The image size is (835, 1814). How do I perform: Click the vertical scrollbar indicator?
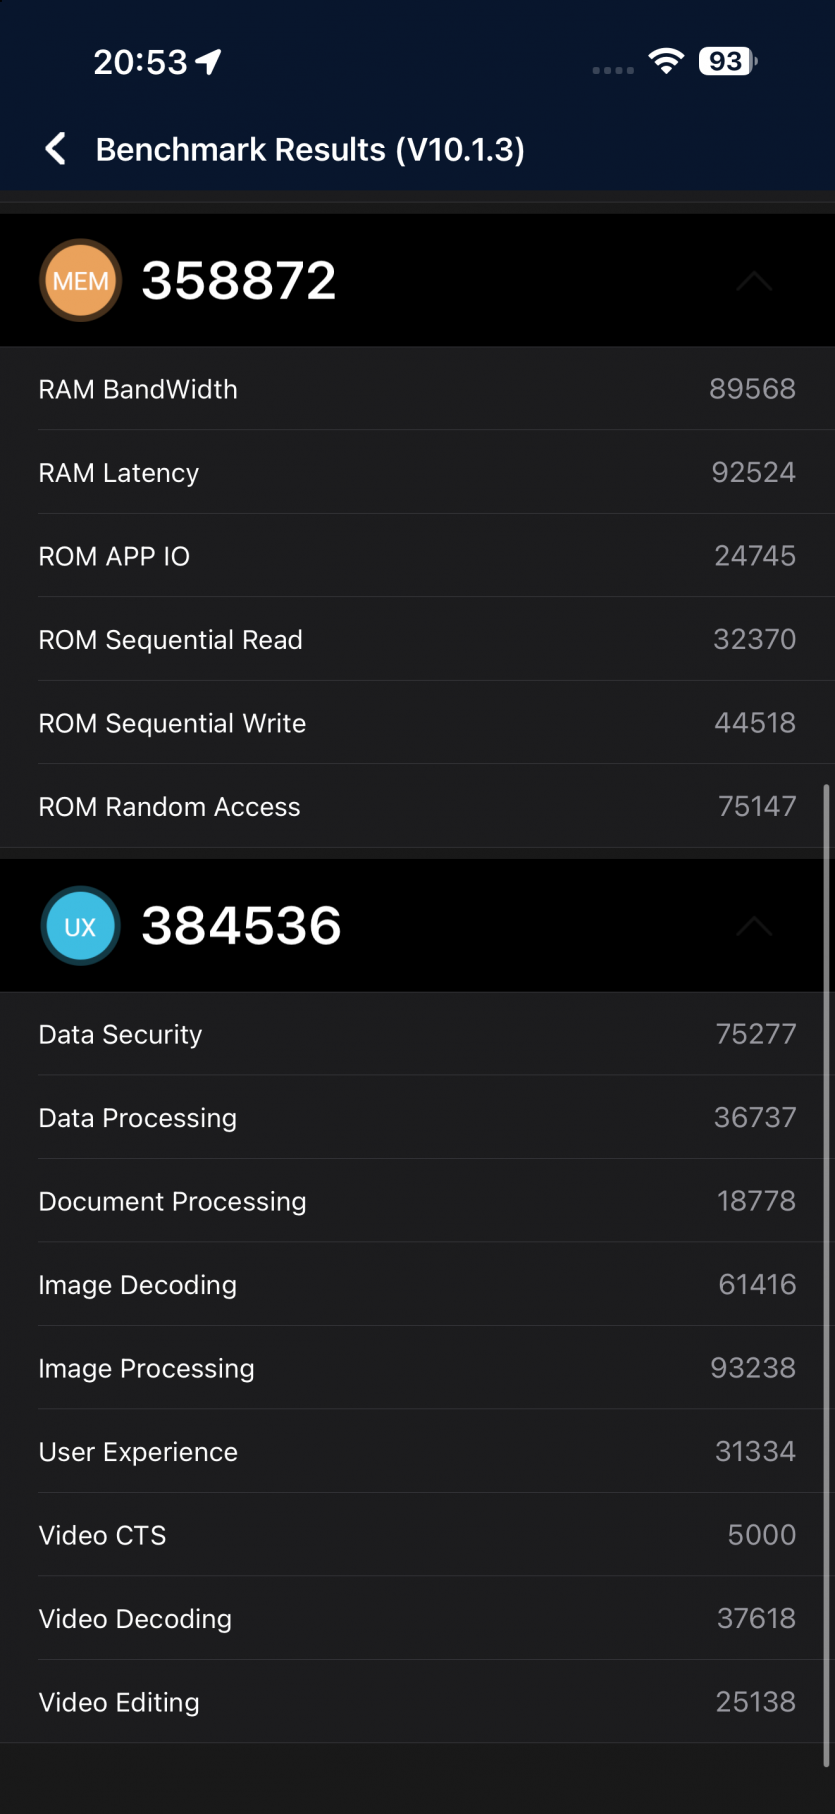click(x=826, y=1277)
